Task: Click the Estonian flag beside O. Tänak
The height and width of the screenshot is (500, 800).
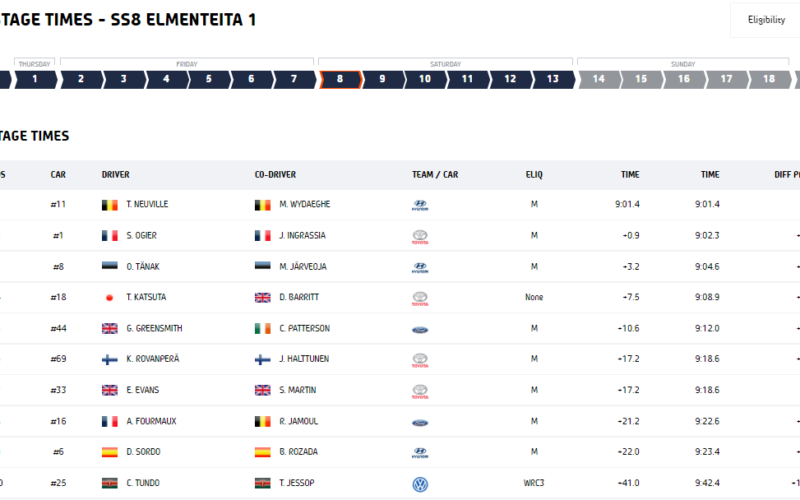Action: [x=109, y=266]
